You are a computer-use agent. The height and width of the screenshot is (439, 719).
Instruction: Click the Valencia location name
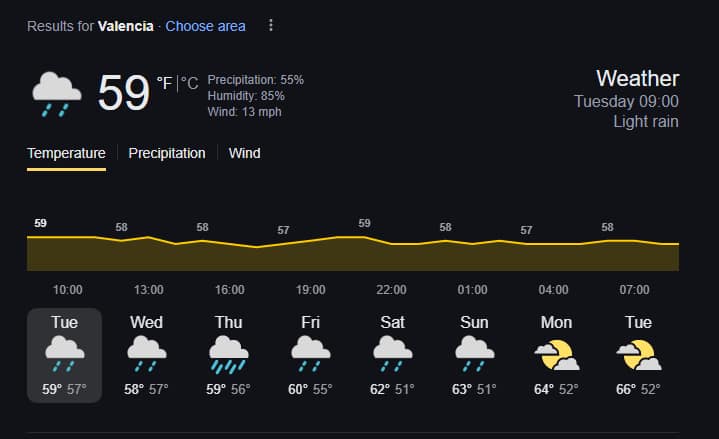tap(125, 26)
